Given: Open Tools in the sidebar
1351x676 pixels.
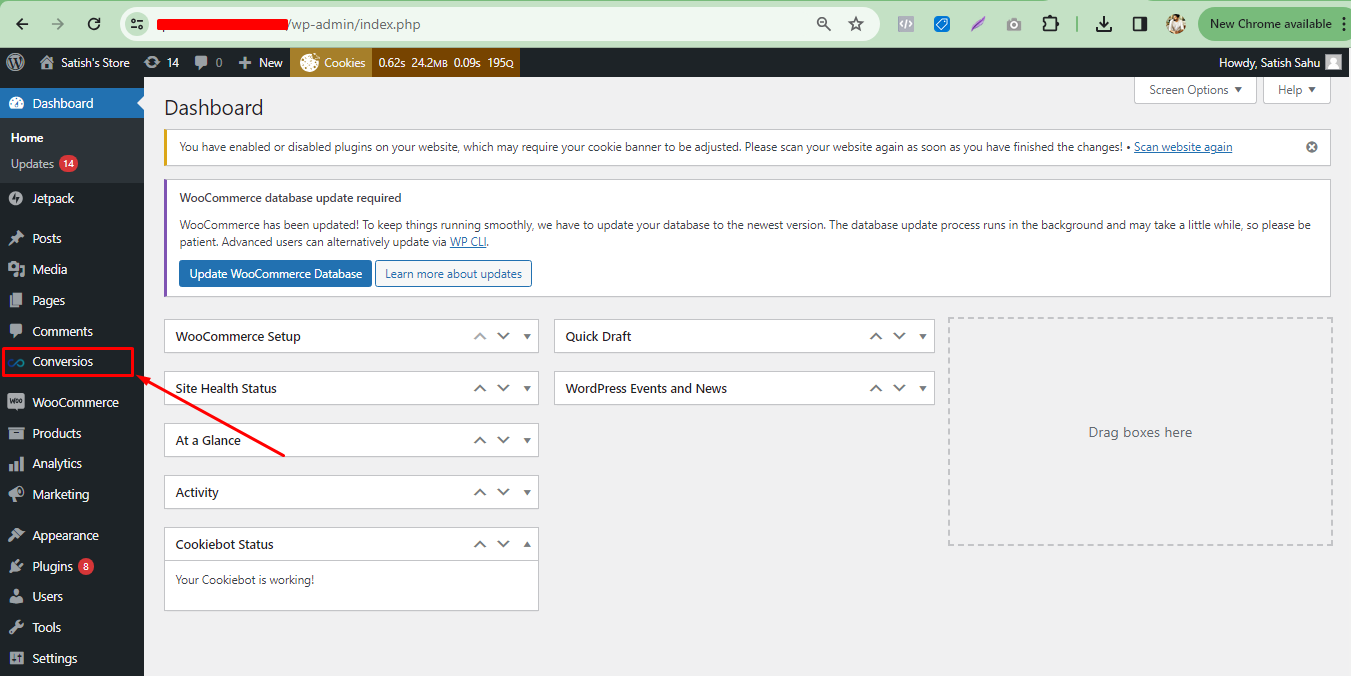Looking at the screenshot, I should (x=72, y=627).
